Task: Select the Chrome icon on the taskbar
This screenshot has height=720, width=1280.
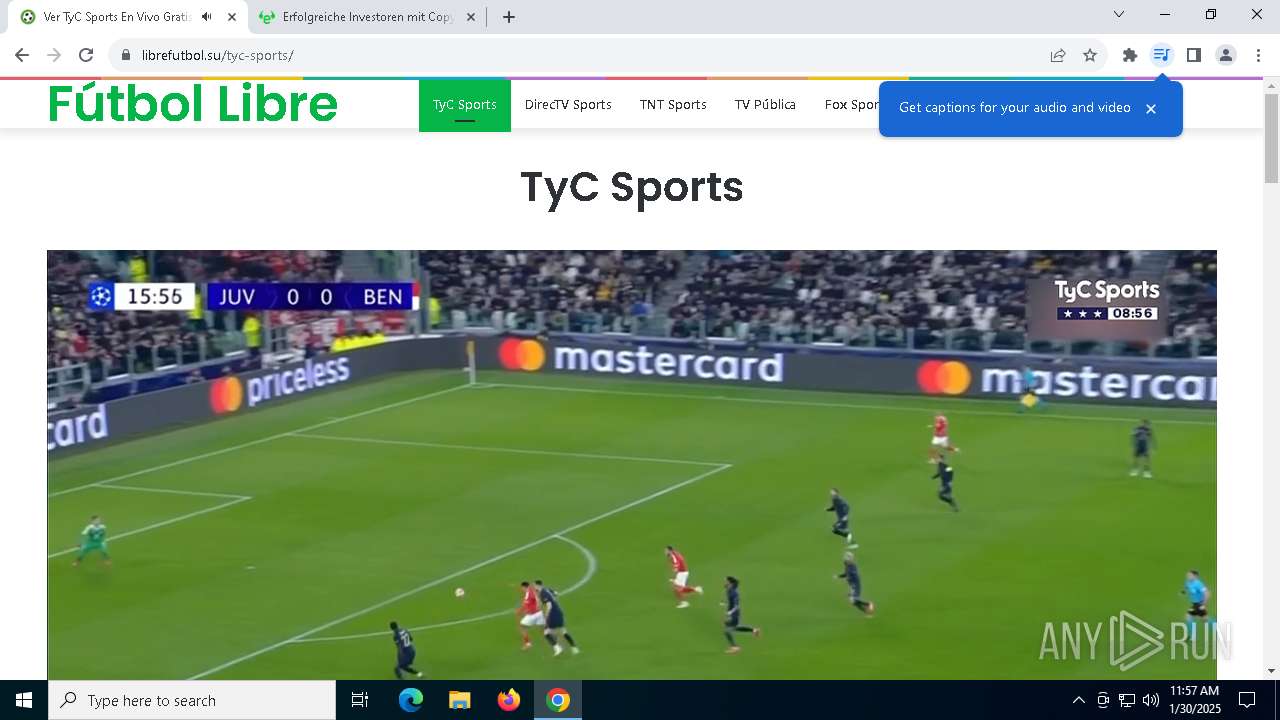Action: click(x=558, y=700)
